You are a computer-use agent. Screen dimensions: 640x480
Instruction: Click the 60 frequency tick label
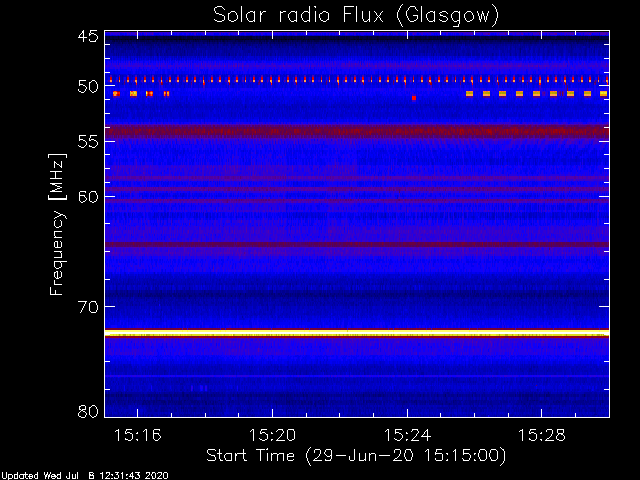coord(88,197)
